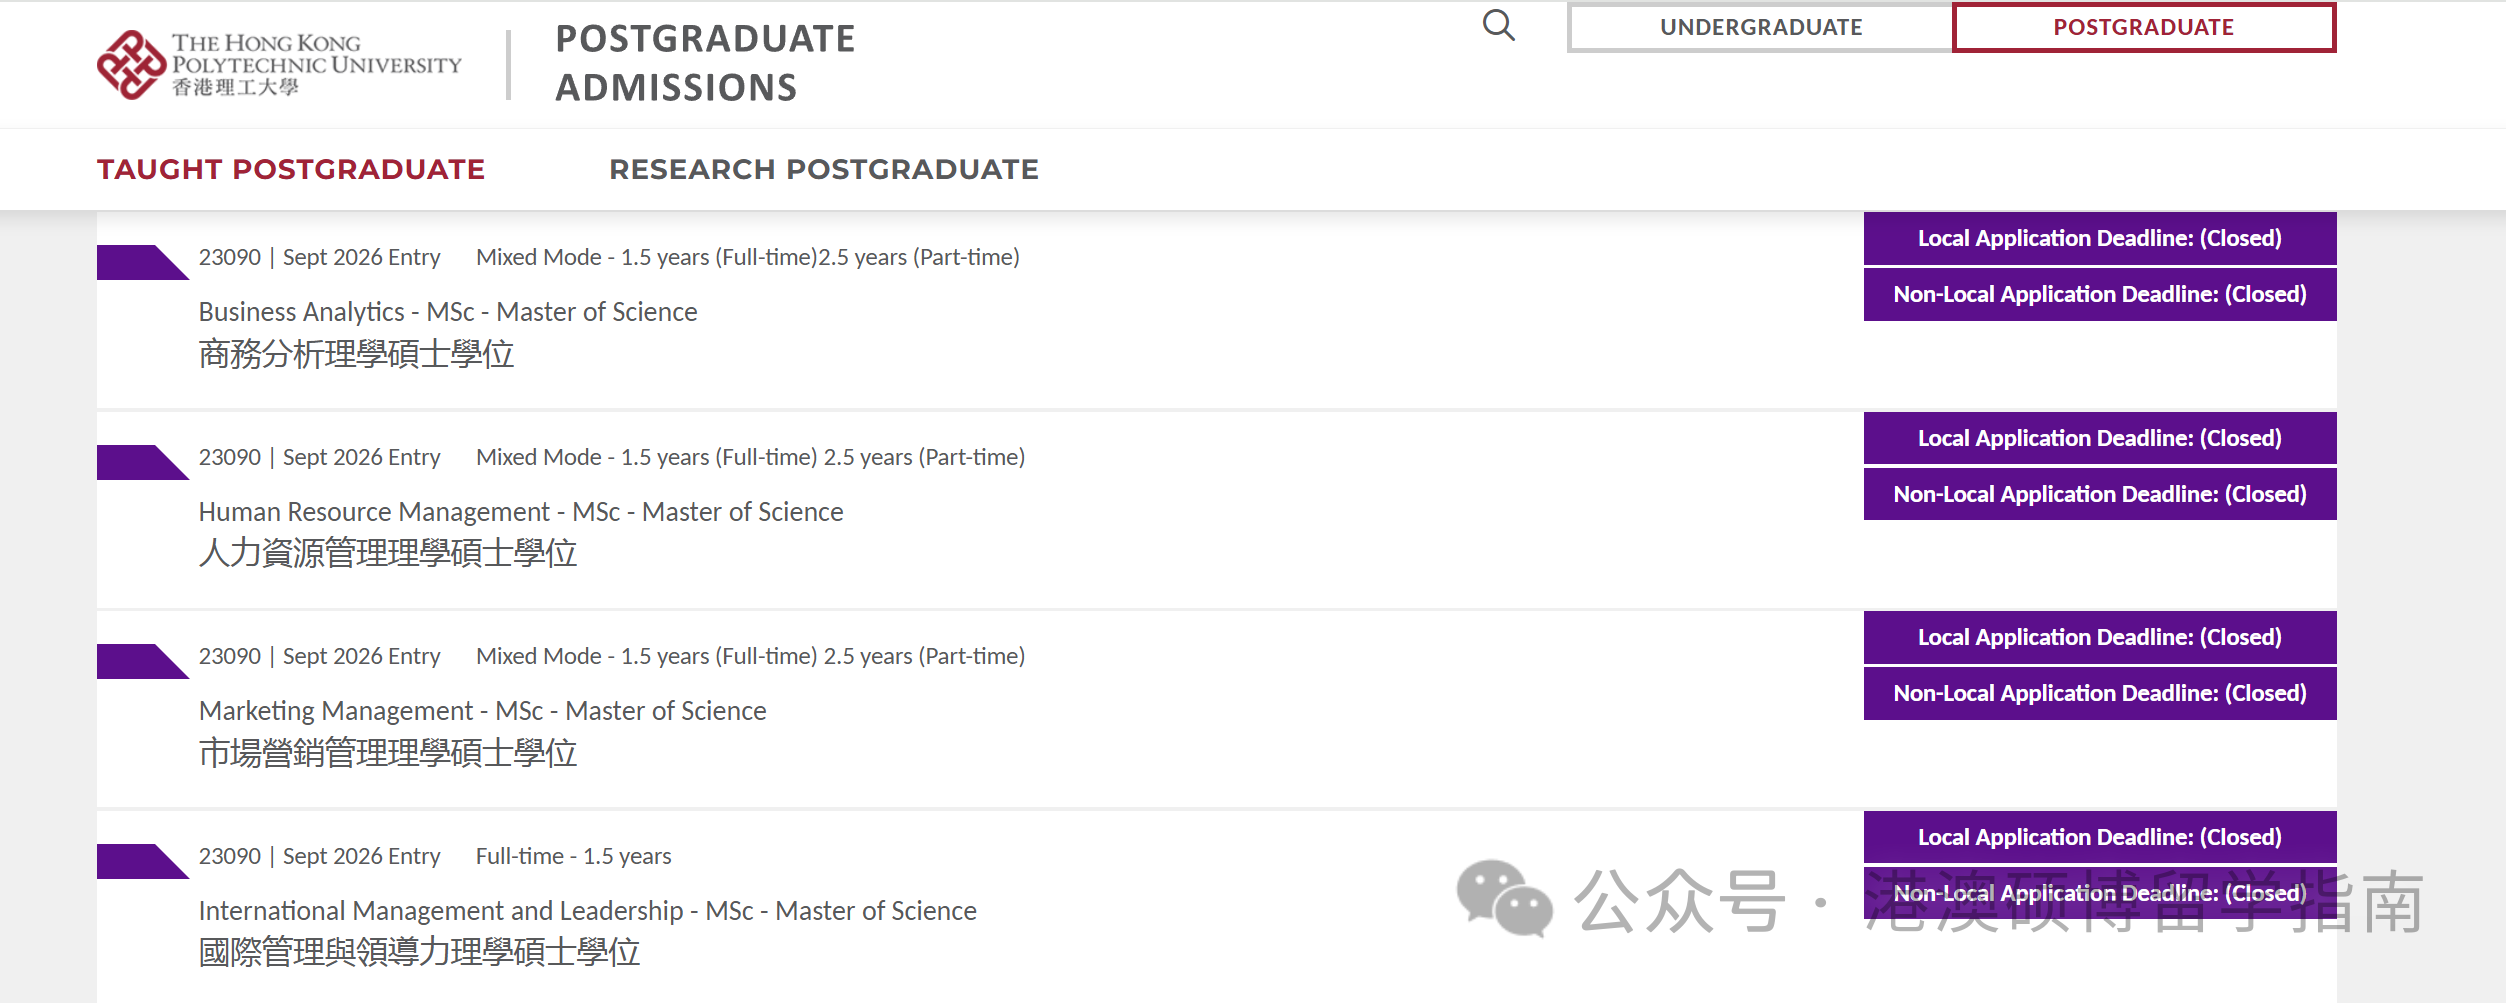
Task: Click International Management Local Application Deadline button
Action: click(x=2099, y=838)
